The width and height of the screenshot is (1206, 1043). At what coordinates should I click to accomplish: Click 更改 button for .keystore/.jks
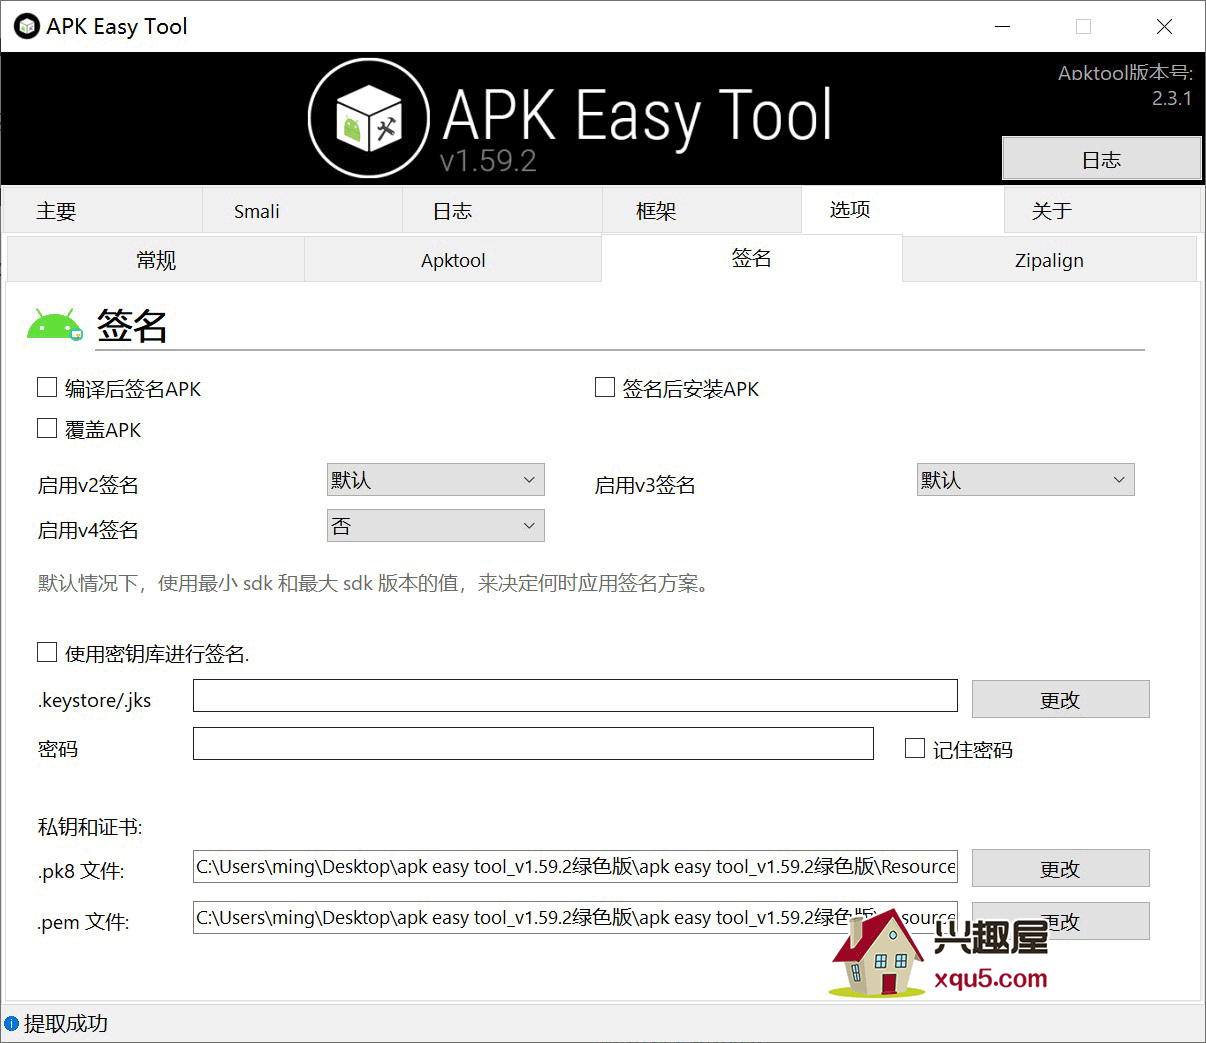pyautogui.click(x=1060, y=699)
